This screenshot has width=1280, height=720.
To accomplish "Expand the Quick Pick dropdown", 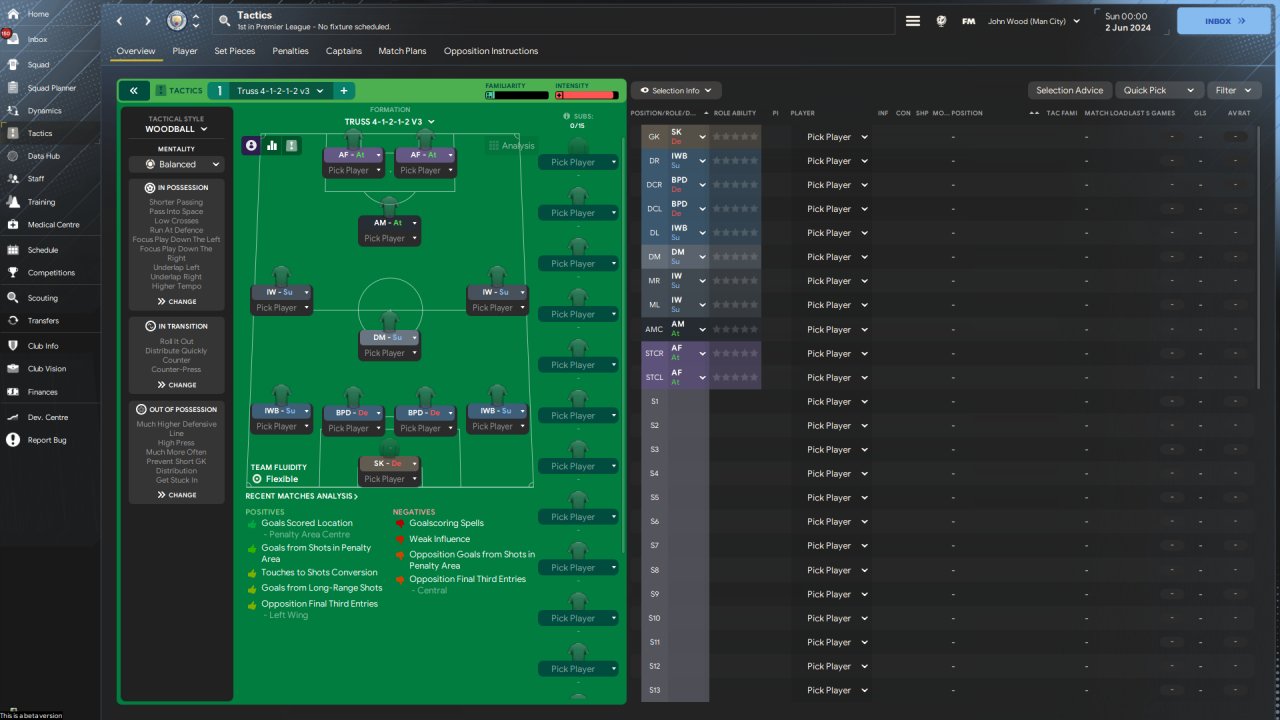I will click(1157, 91).
